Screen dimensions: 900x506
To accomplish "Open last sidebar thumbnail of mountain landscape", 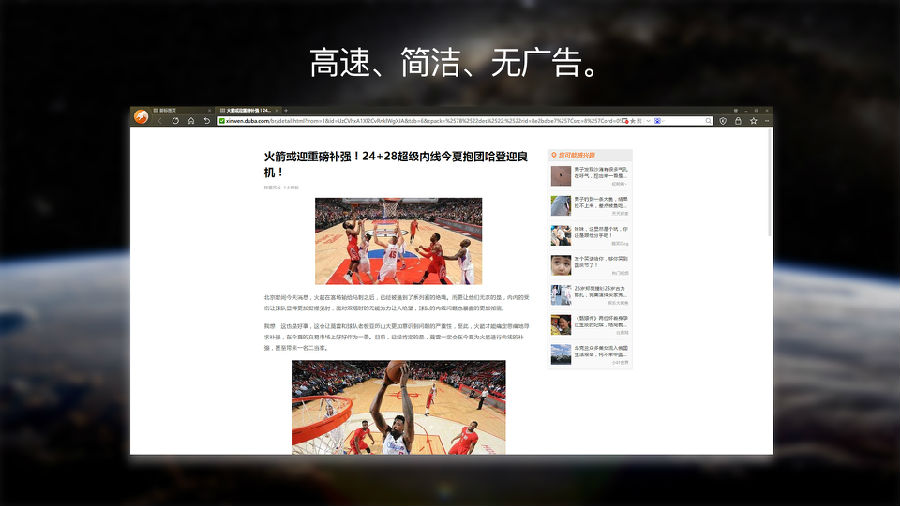I will (561, 355).
